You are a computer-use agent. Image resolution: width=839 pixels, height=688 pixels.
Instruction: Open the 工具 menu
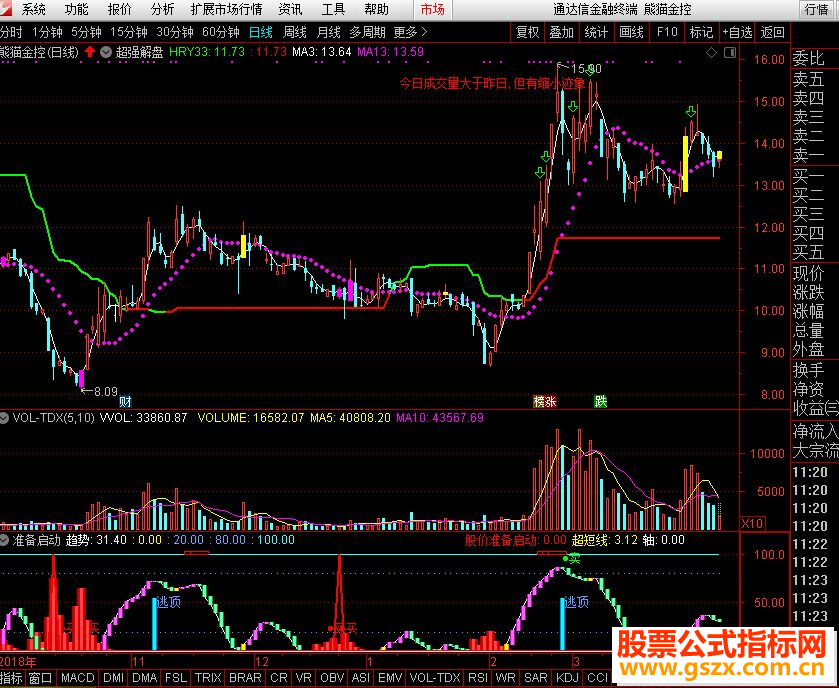click(x=333, y=9)
